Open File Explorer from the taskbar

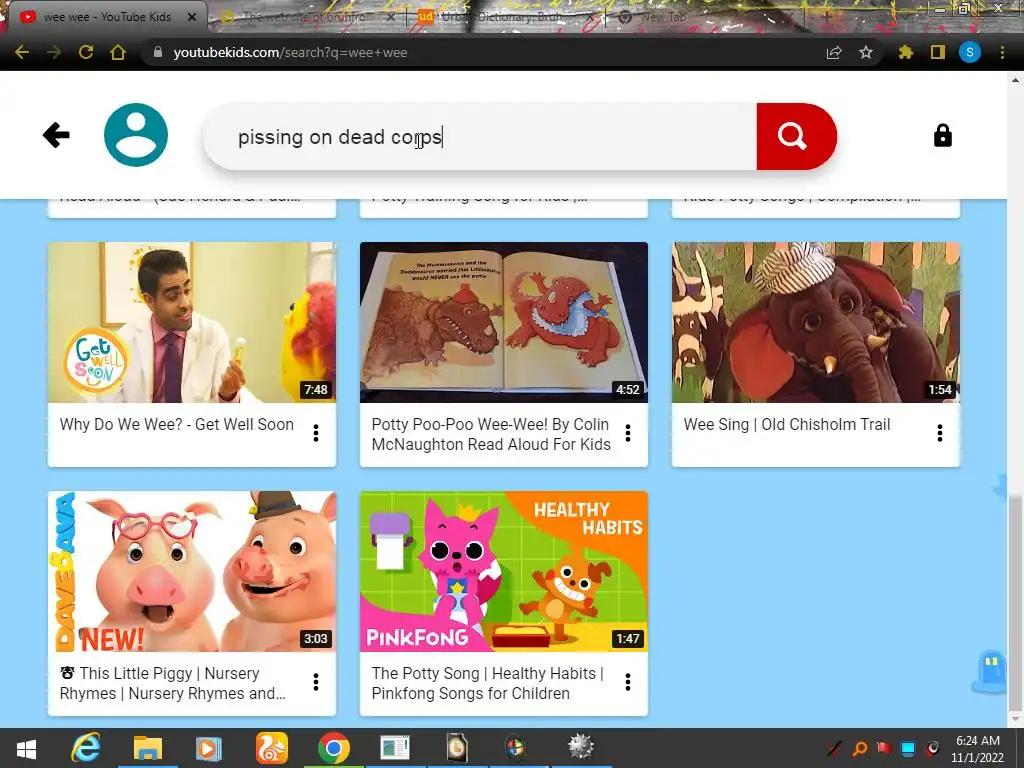[148, 748]
